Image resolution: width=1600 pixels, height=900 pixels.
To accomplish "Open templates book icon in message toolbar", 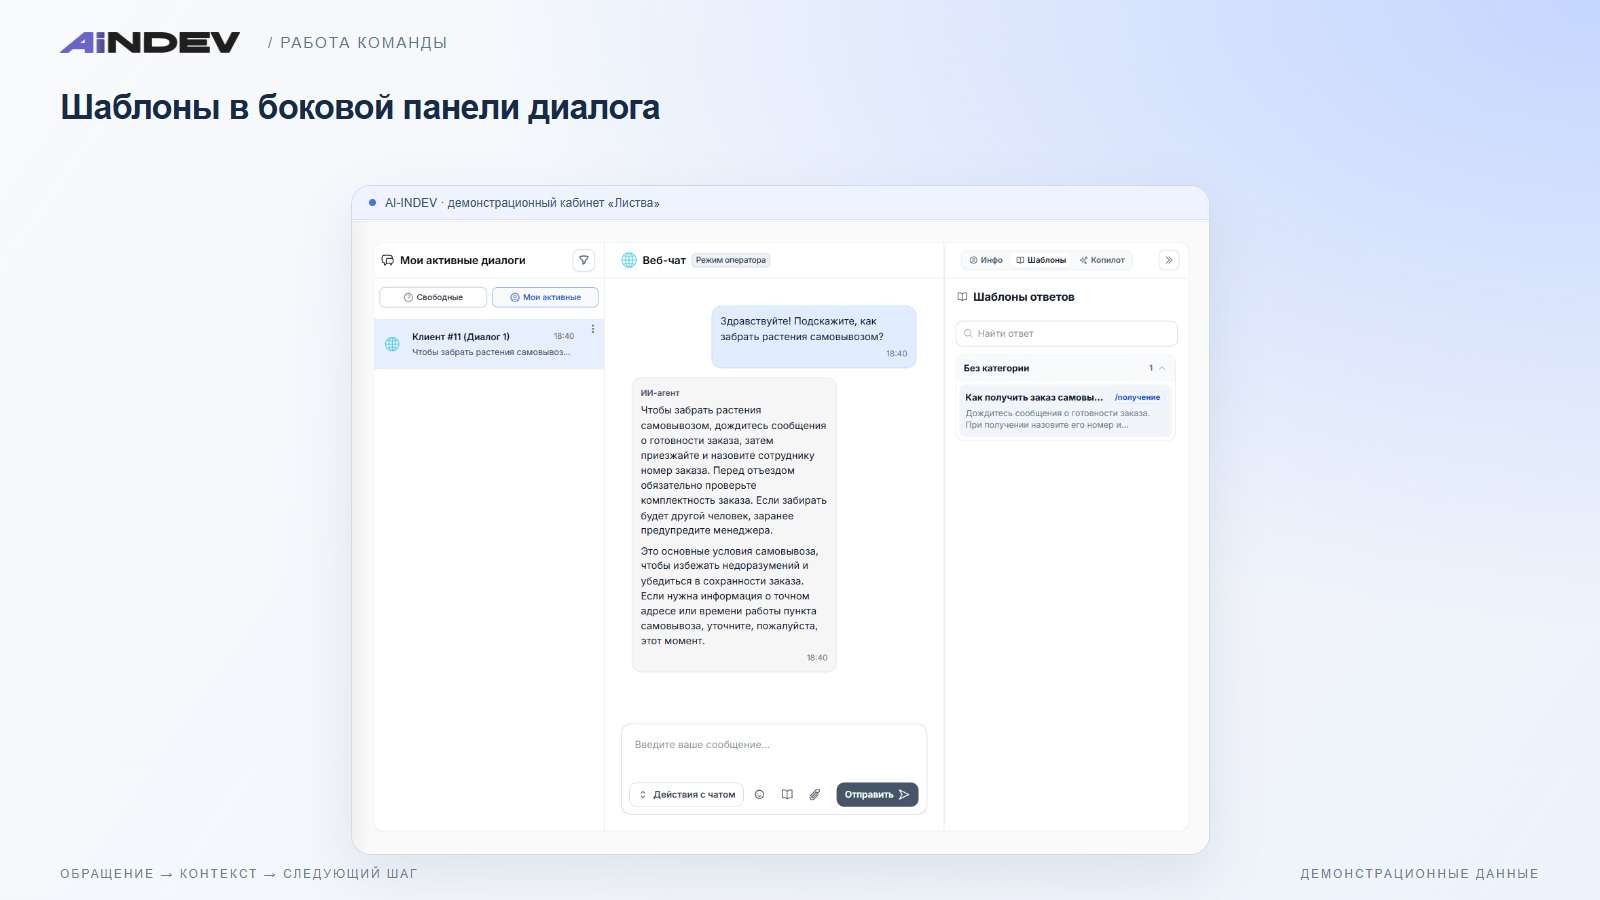I will click(x=787, y=795).
